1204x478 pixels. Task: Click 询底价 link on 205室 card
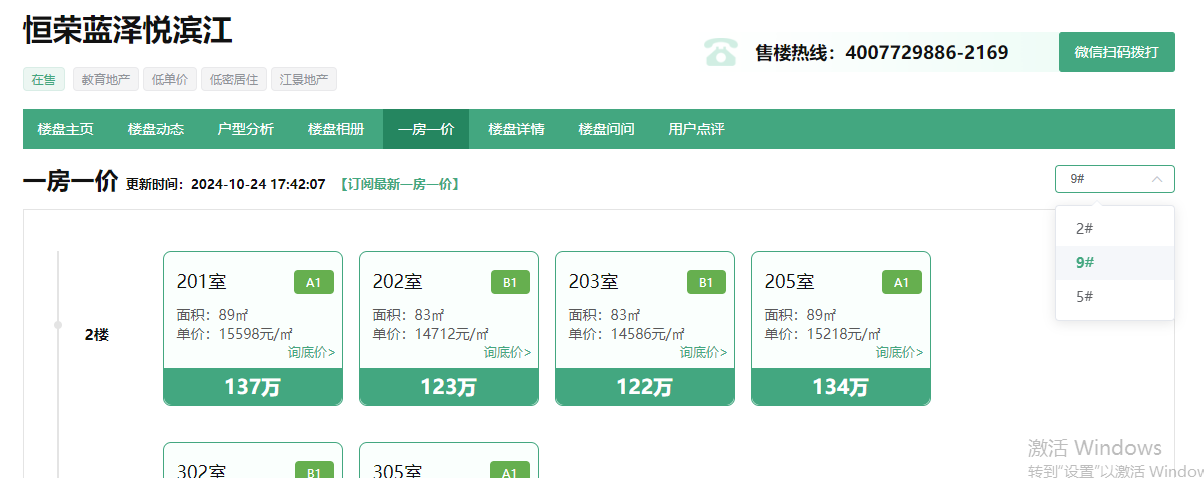coord(900,352)
